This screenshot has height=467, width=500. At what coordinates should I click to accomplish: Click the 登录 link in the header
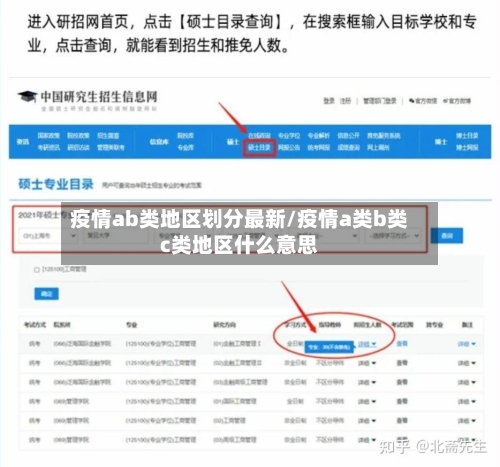click(329, 101)
